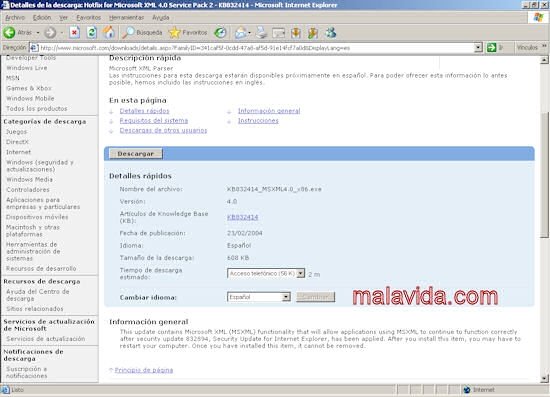550x397 pixels.
Task: Open Windows (seguridad y actualizaciones) category
Action: click(40, 166)
